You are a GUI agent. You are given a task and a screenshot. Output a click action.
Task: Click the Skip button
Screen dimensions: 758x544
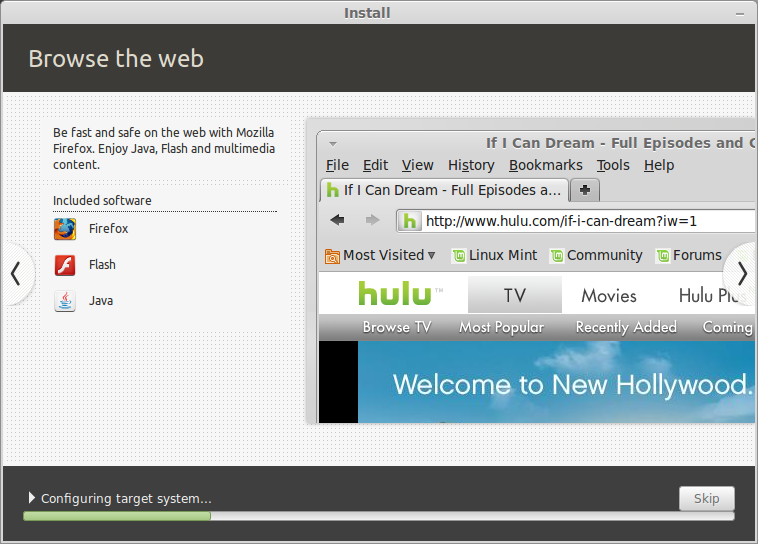(707, 499)
